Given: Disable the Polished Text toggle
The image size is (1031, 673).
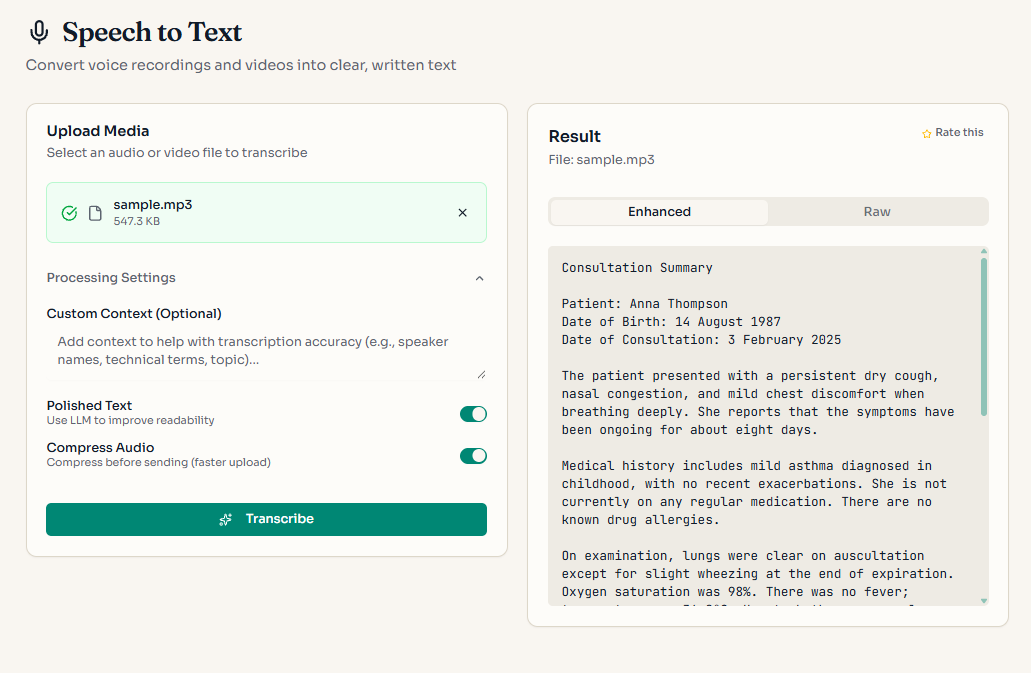Looking at the screenshot, I should click(472, 413).
